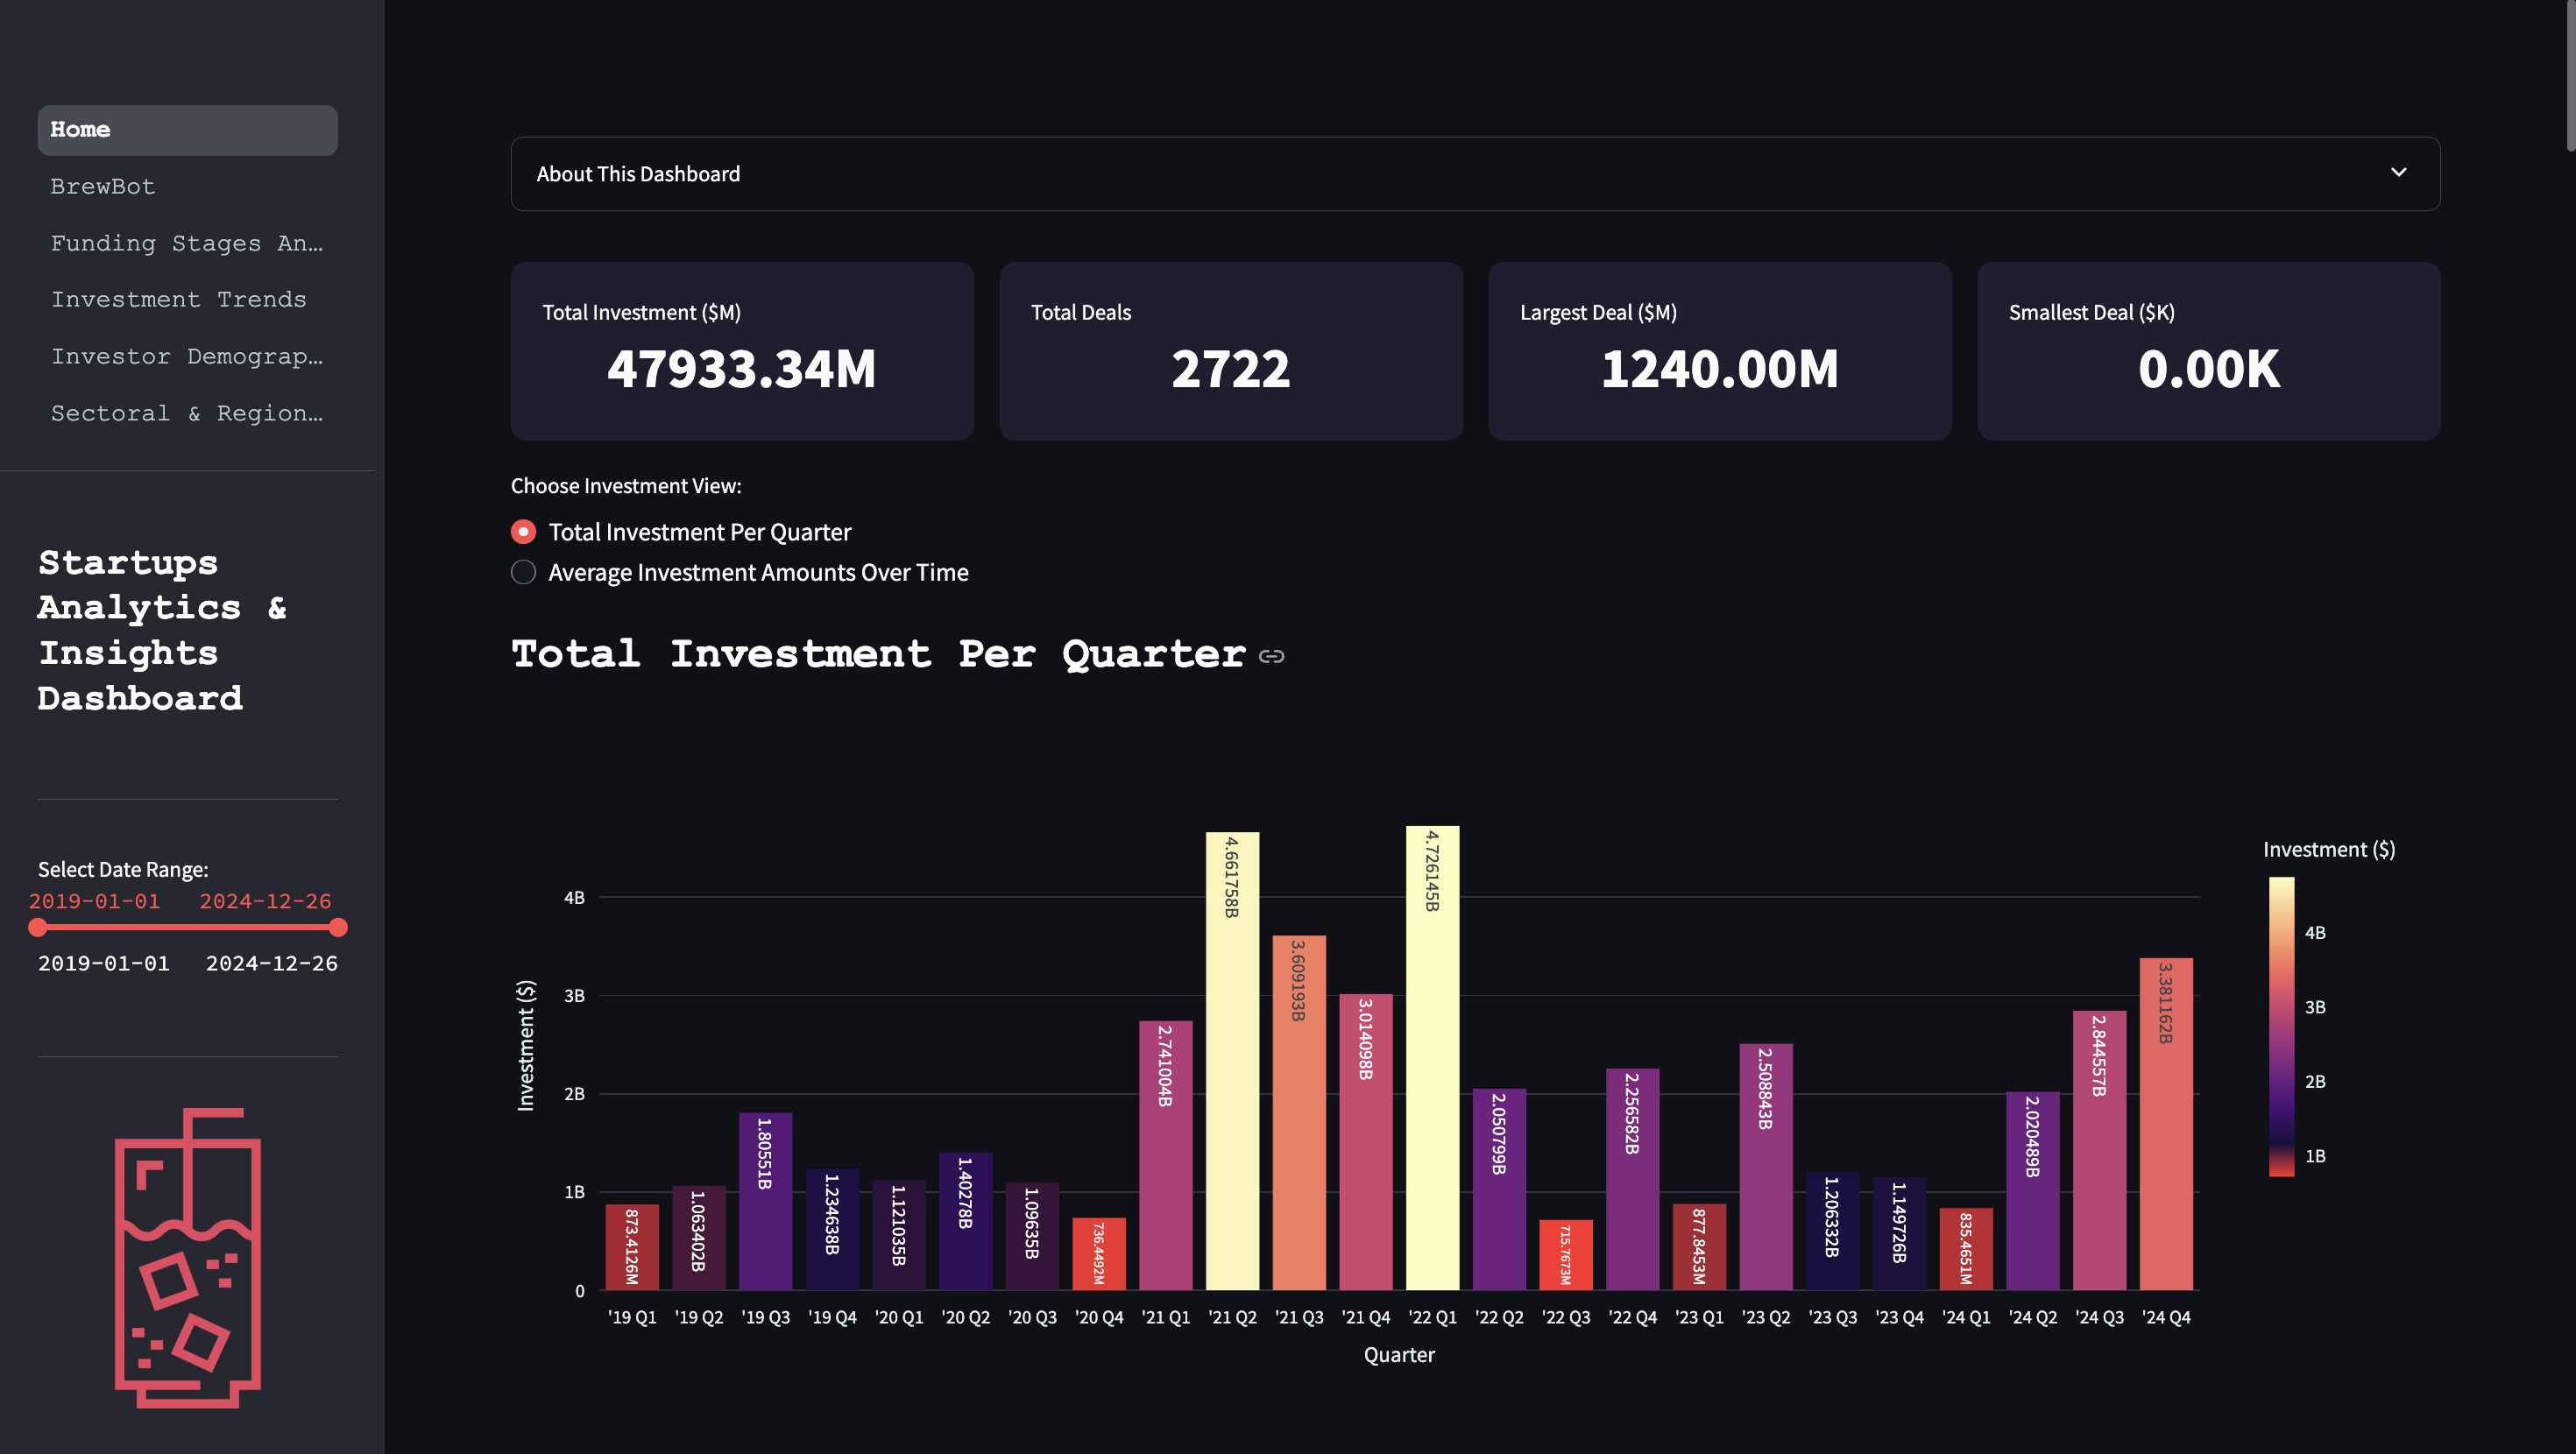Expand About This Dashboard chevron
This screenshot has height=1454, width=2576.
(x=2397, y=173)
